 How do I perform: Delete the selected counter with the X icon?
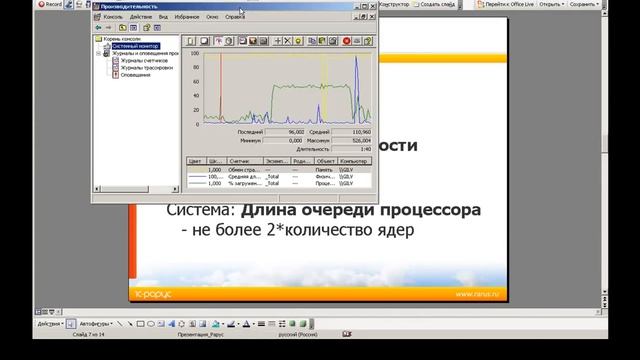288,41
